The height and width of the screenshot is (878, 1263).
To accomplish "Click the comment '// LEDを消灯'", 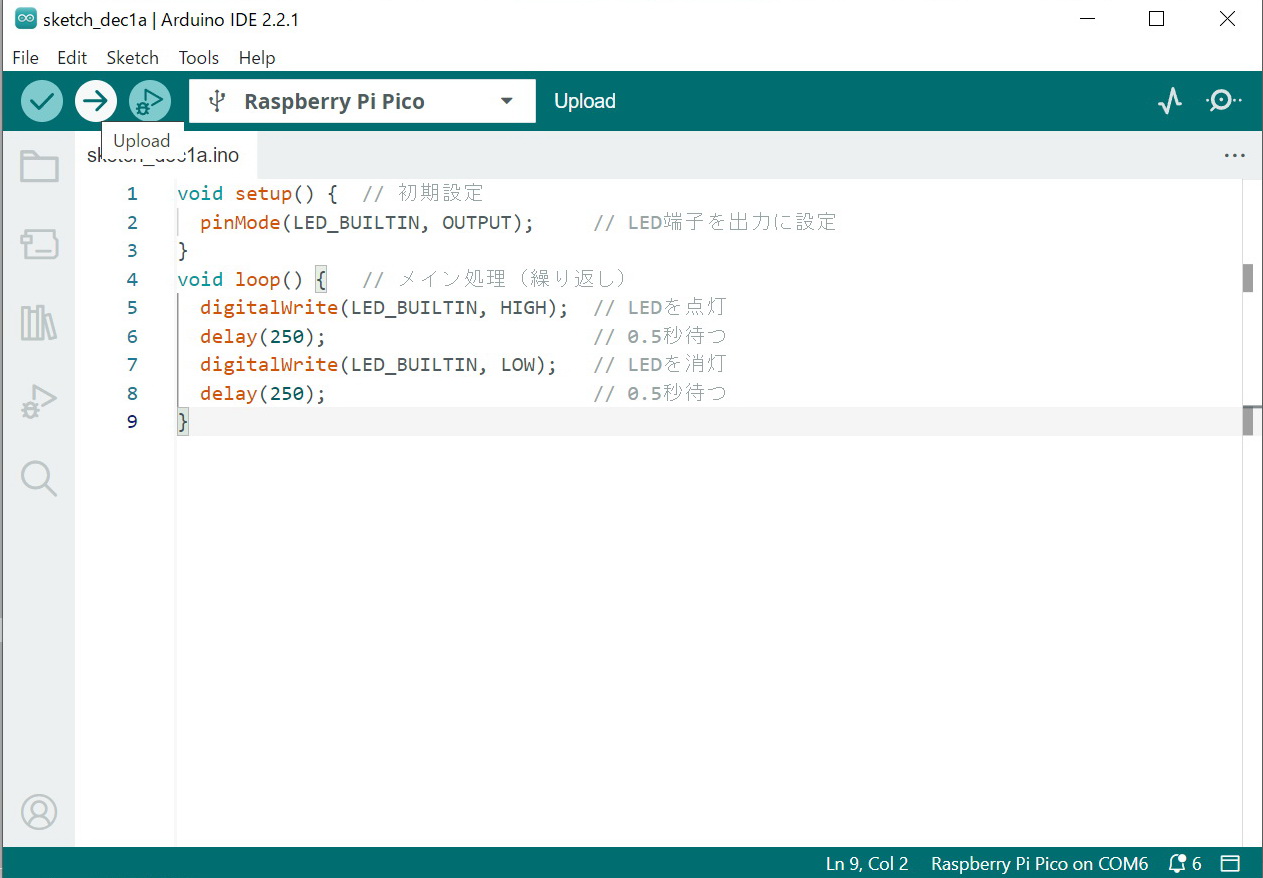I will [660, 364].
